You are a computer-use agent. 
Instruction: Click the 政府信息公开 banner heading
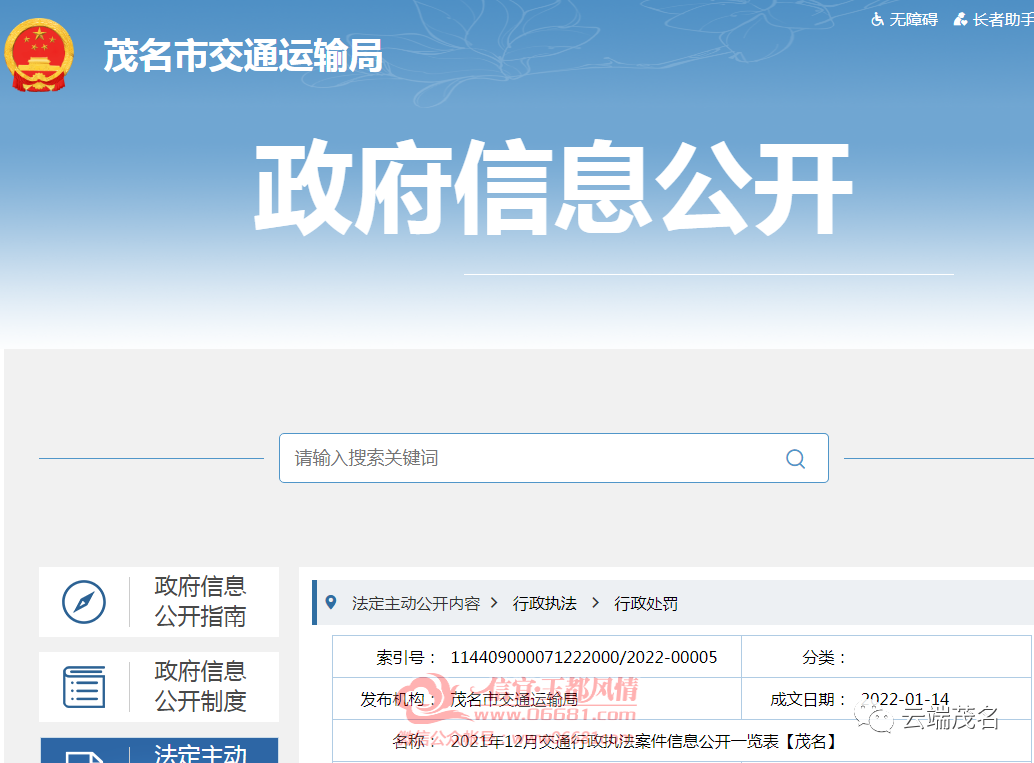554,187
